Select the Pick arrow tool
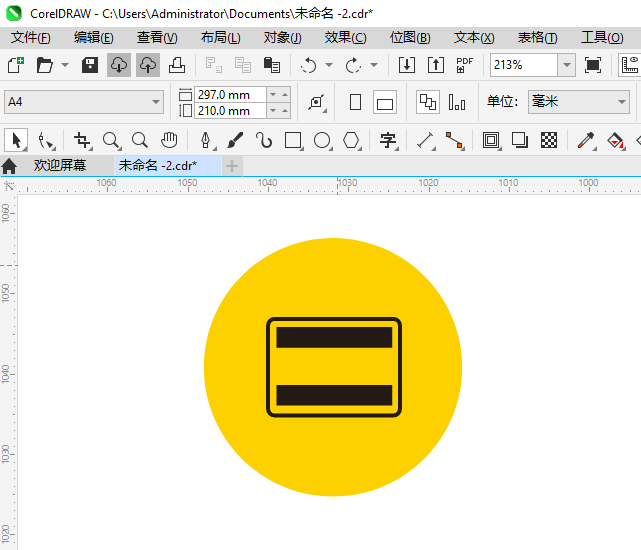Image resolution: width=641 pixels, height=550 pixels. pyautogui.click(x=16, y=141)
